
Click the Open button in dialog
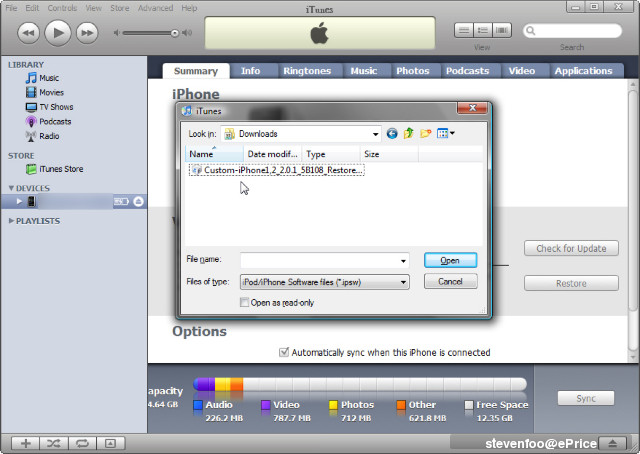450,260
